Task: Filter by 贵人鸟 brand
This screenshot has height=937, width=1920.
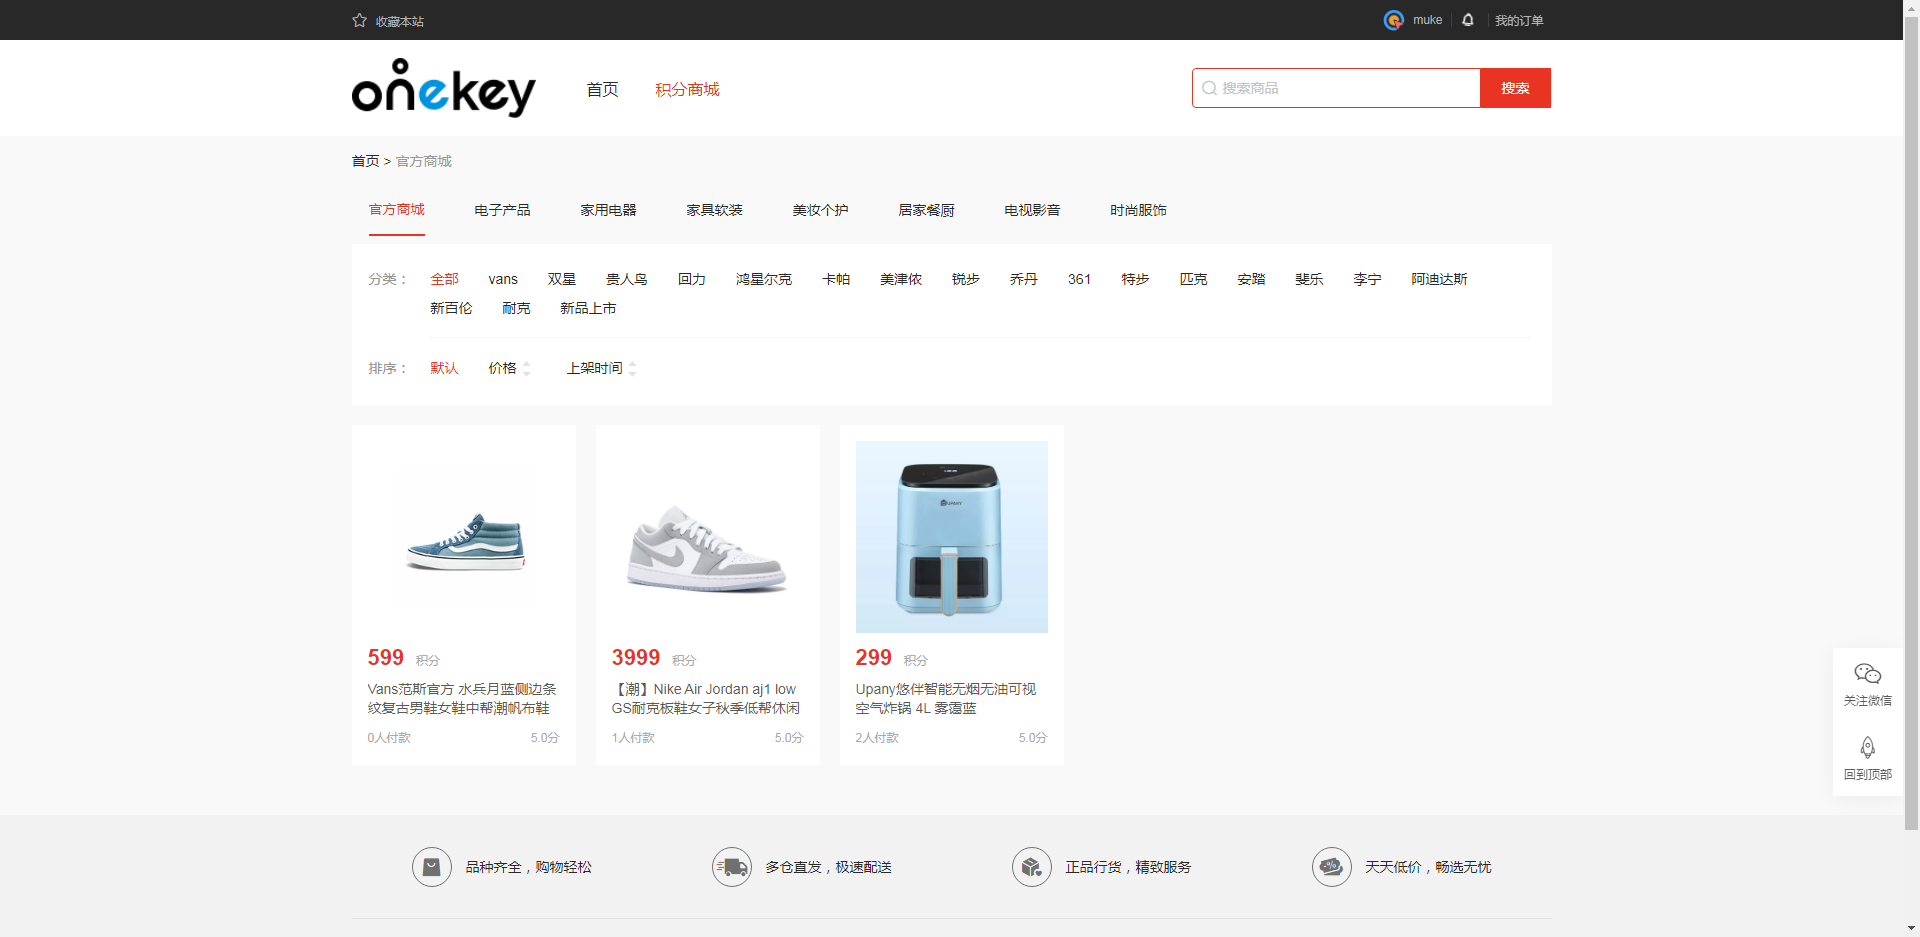Action: click(626, 279)
